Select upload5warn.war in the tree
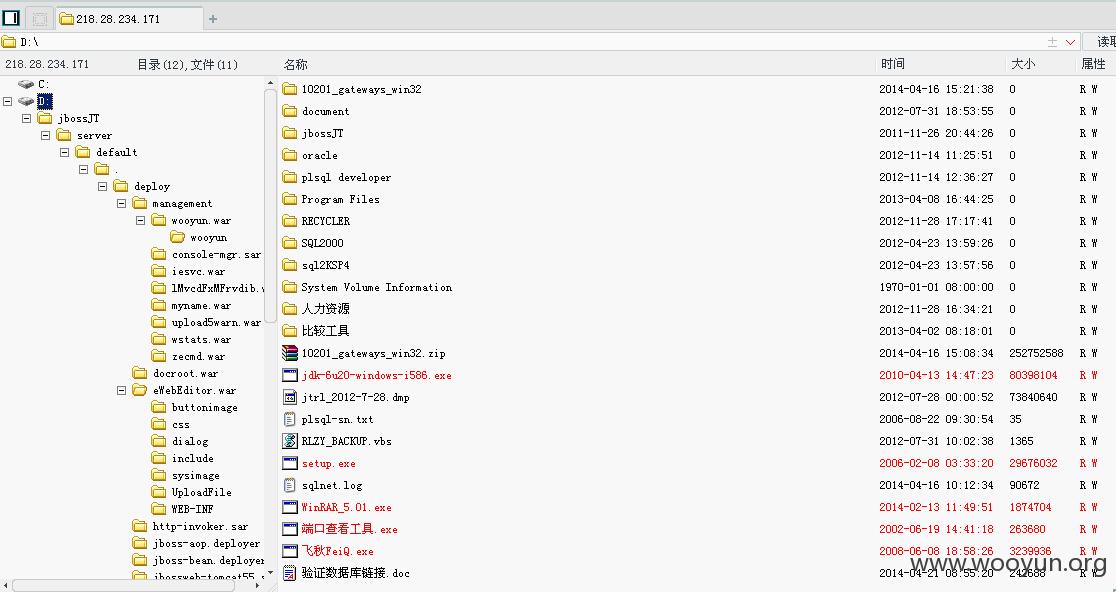 click(216, 323)
